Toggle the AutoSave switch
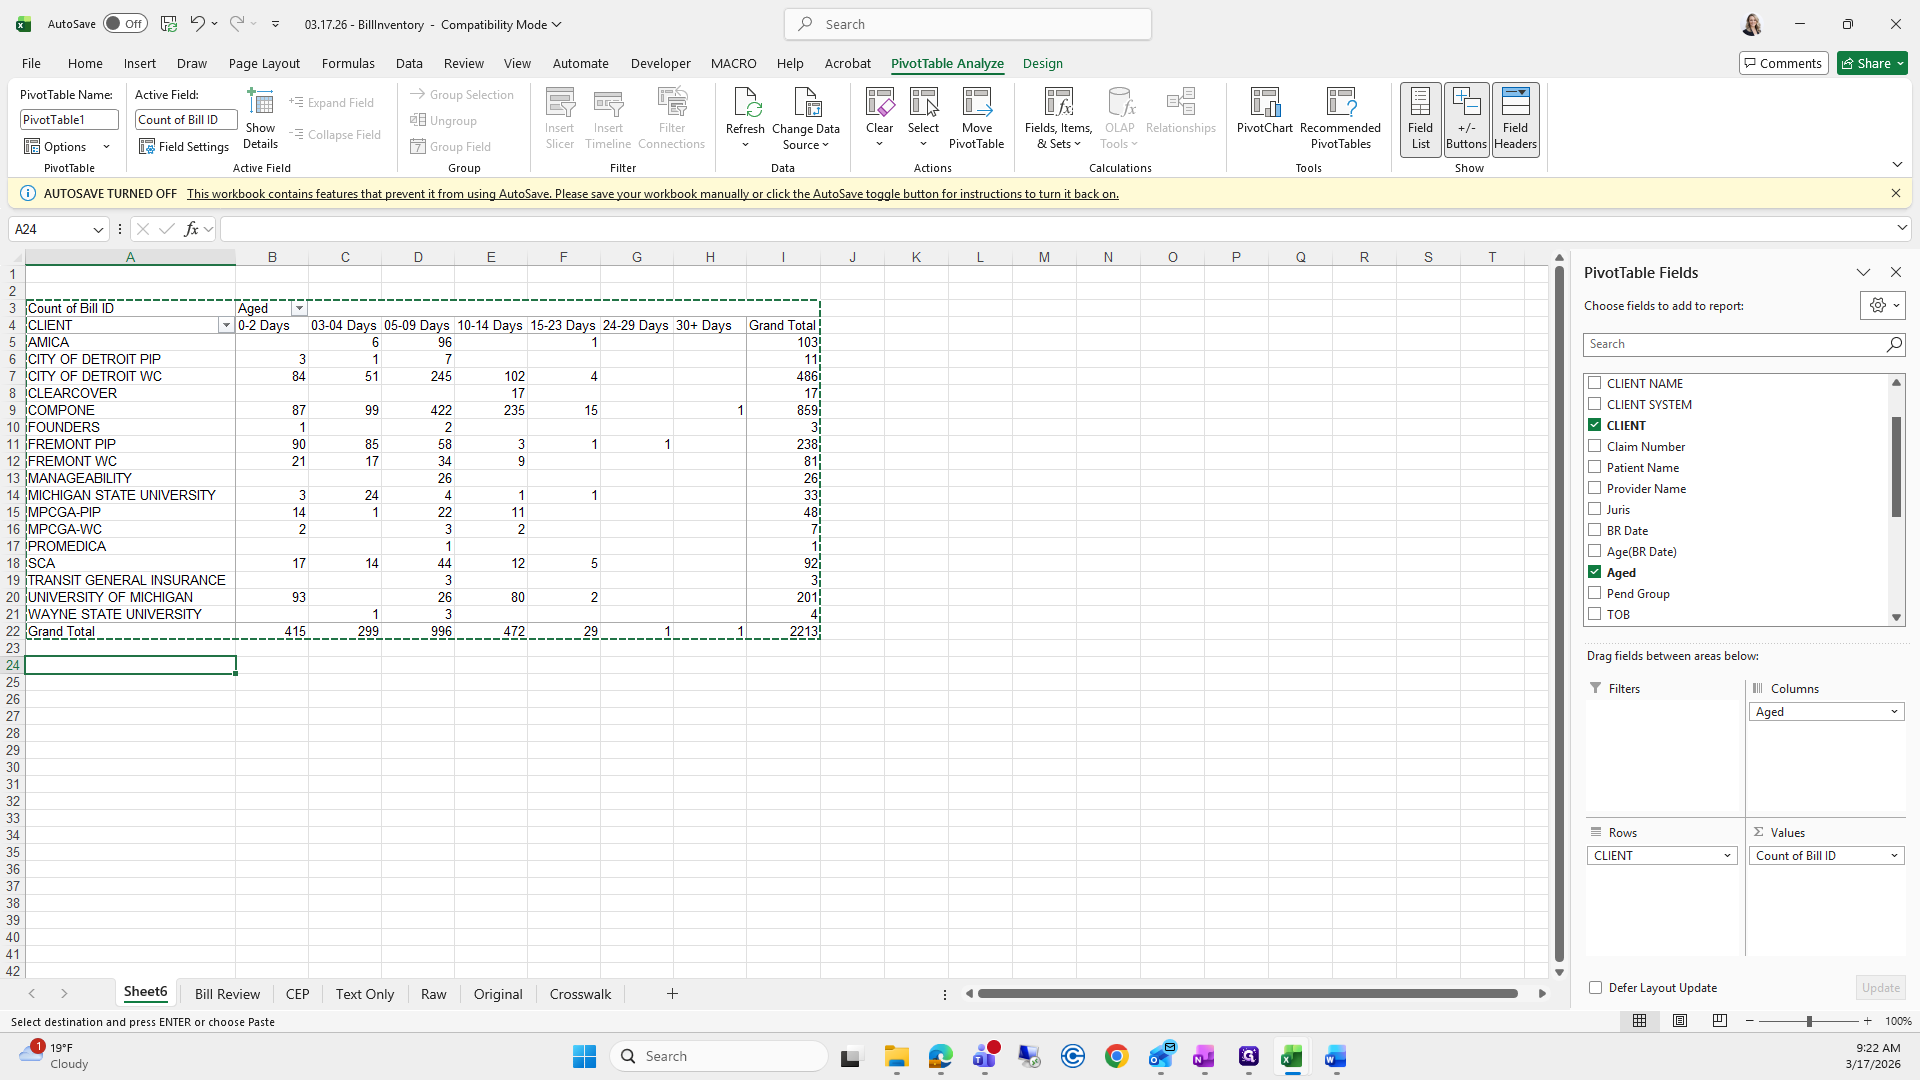The height and width of the screenshot is (1080, 1920). 125,24
